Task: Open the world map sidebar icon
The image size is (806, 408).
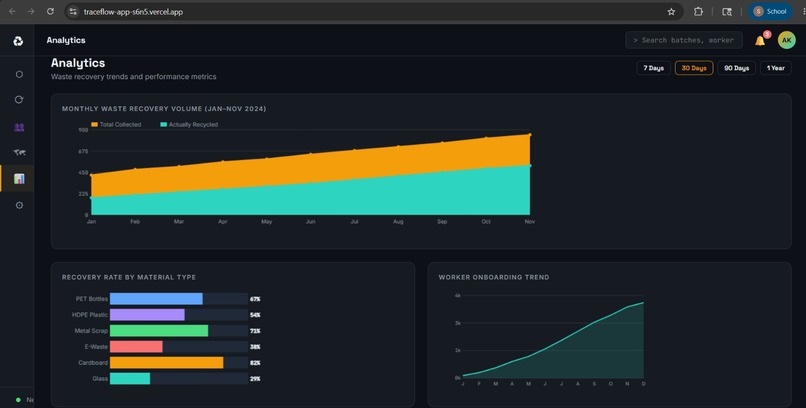Action: coord(20,152)
